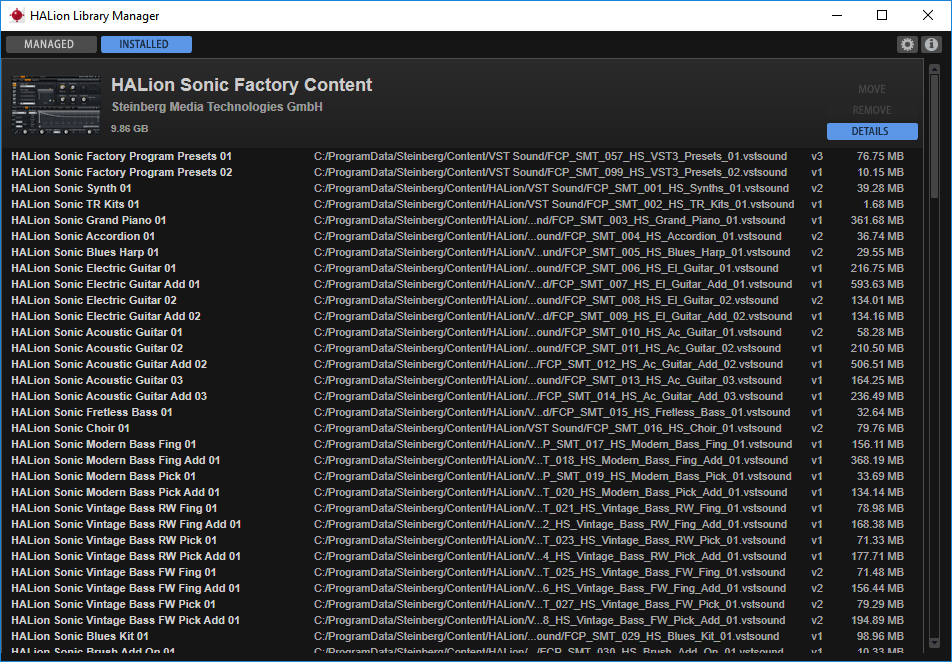Select HALion Sonic Synth 01 row

[457, 188]
